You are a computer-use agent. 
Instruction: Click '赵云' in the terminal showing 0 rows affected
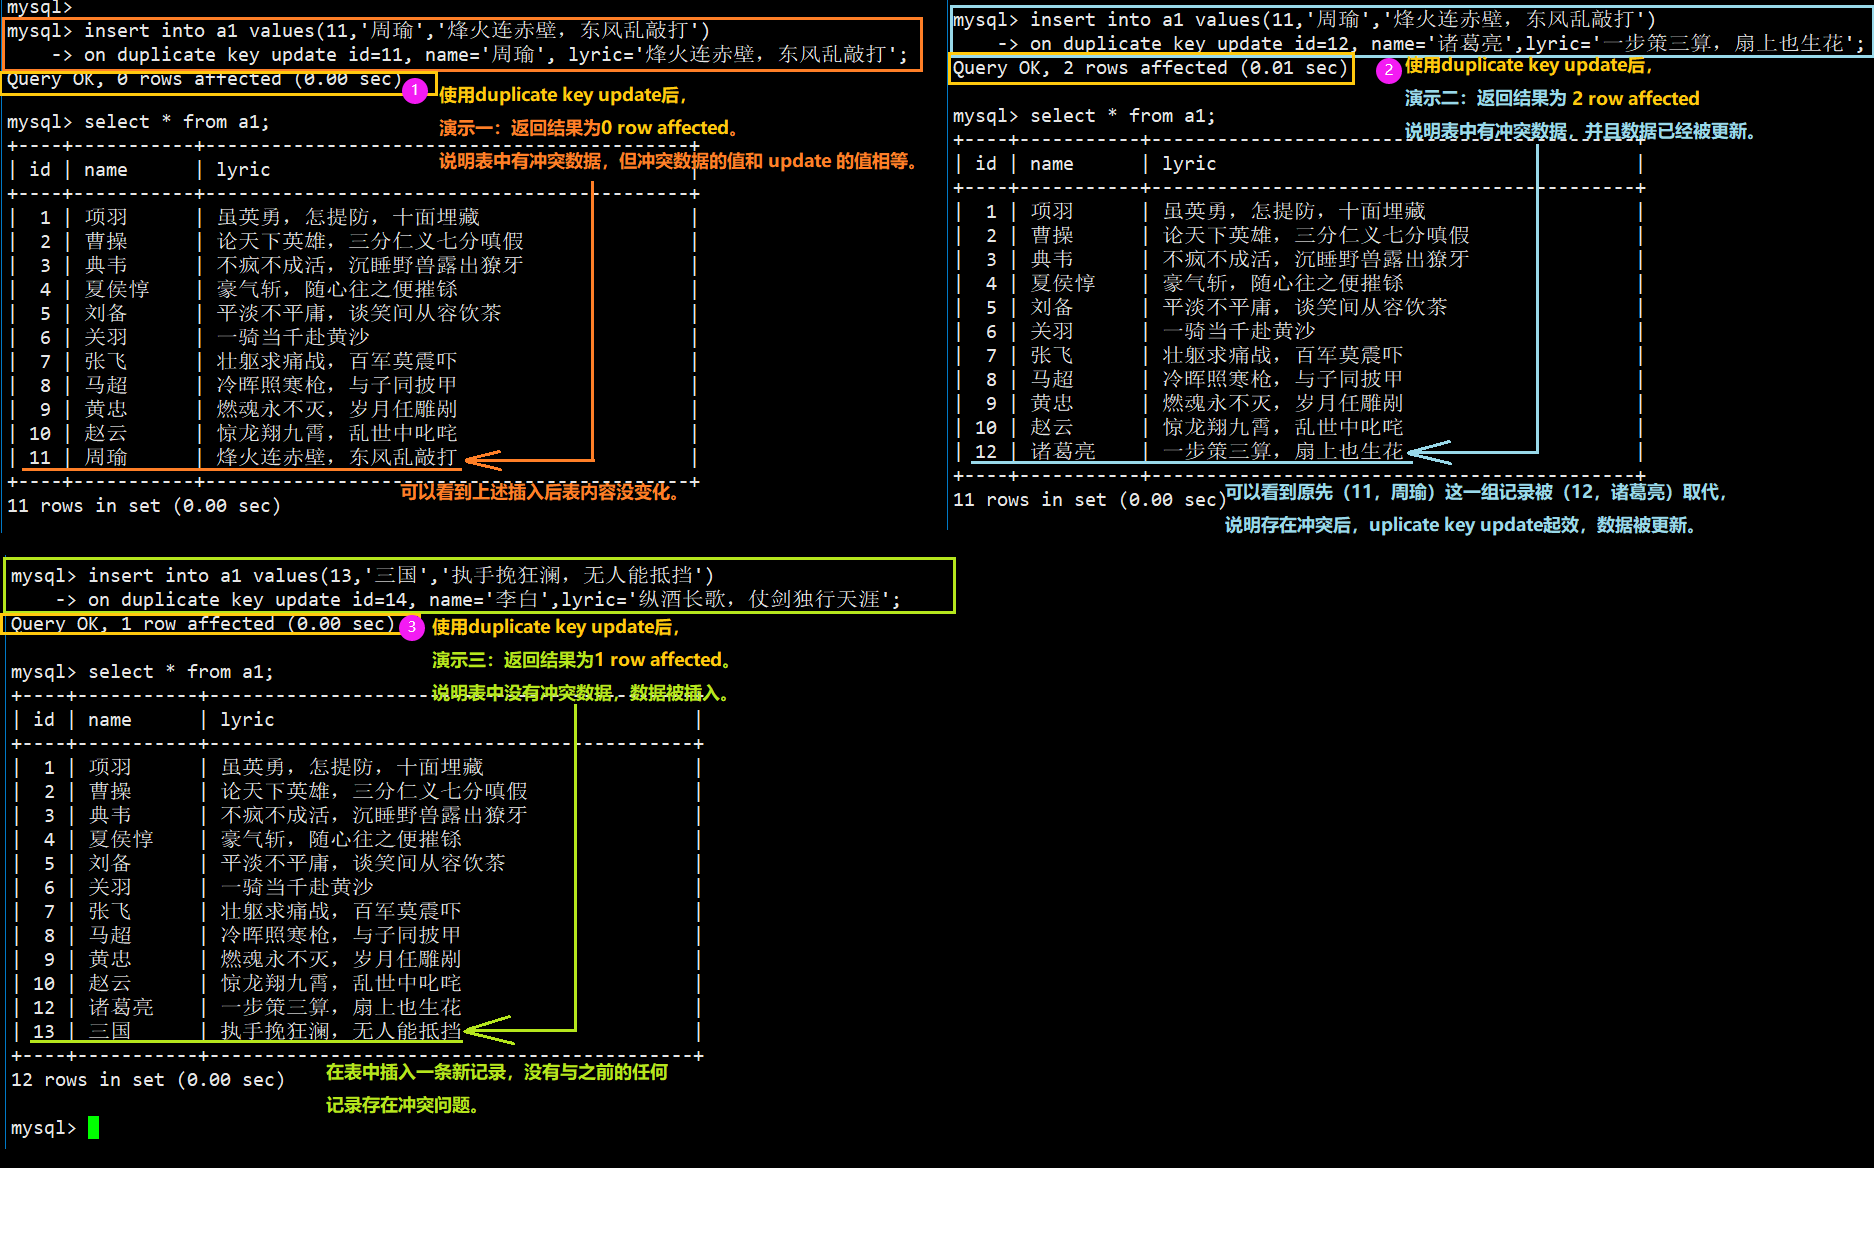(106, 434)
